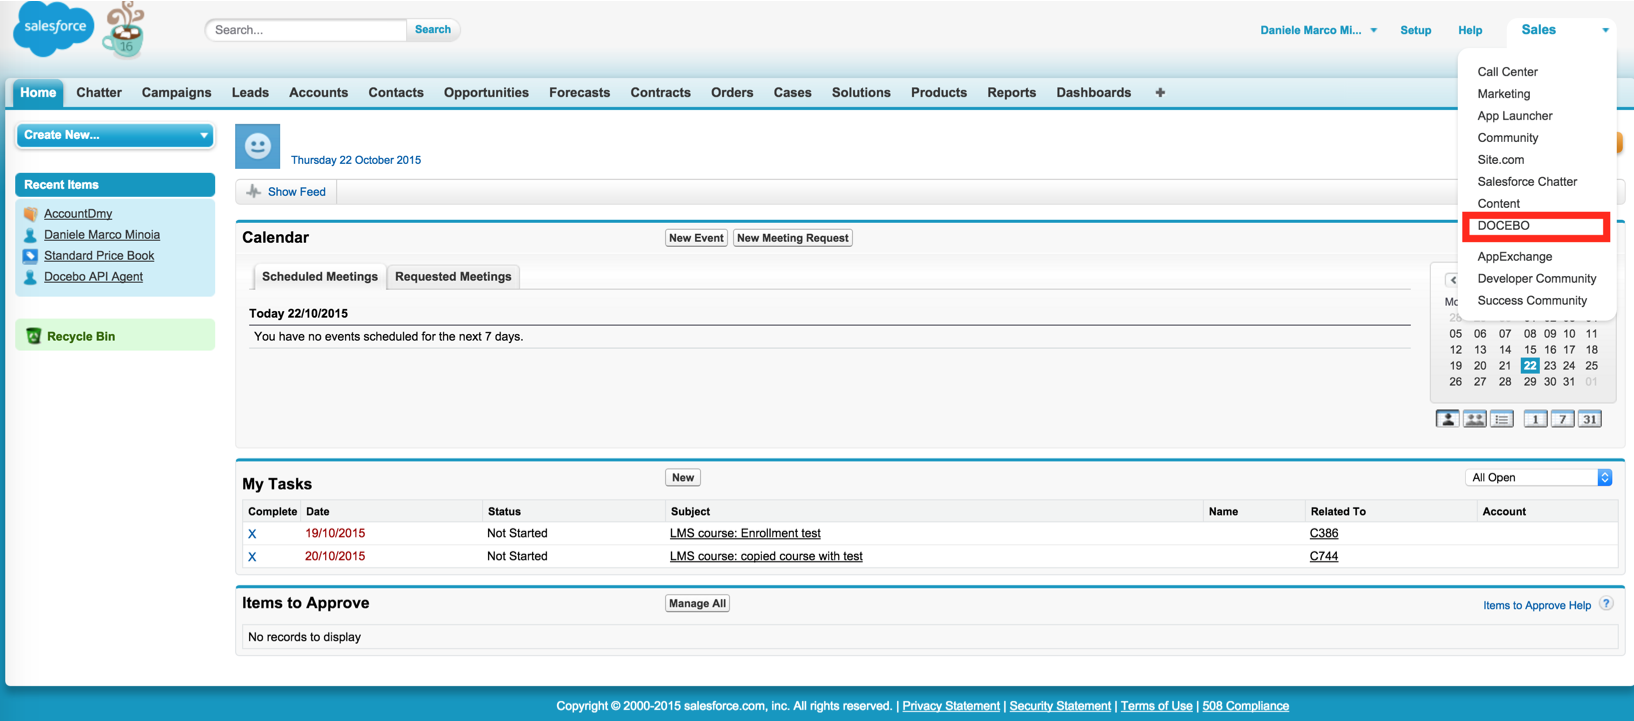
Task: Switch to week view icon labeled 7
Action: (1562, 419)
